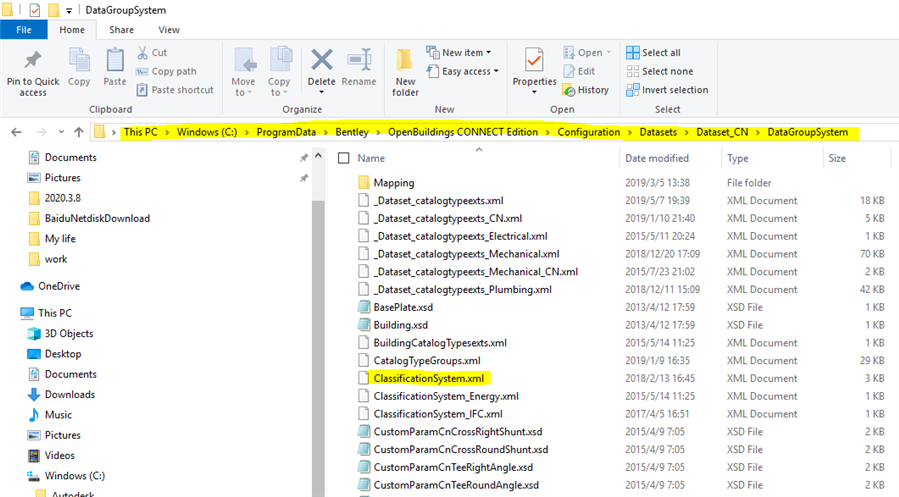Open the File menu
The image size is (899, 497).
pos(24,30)
